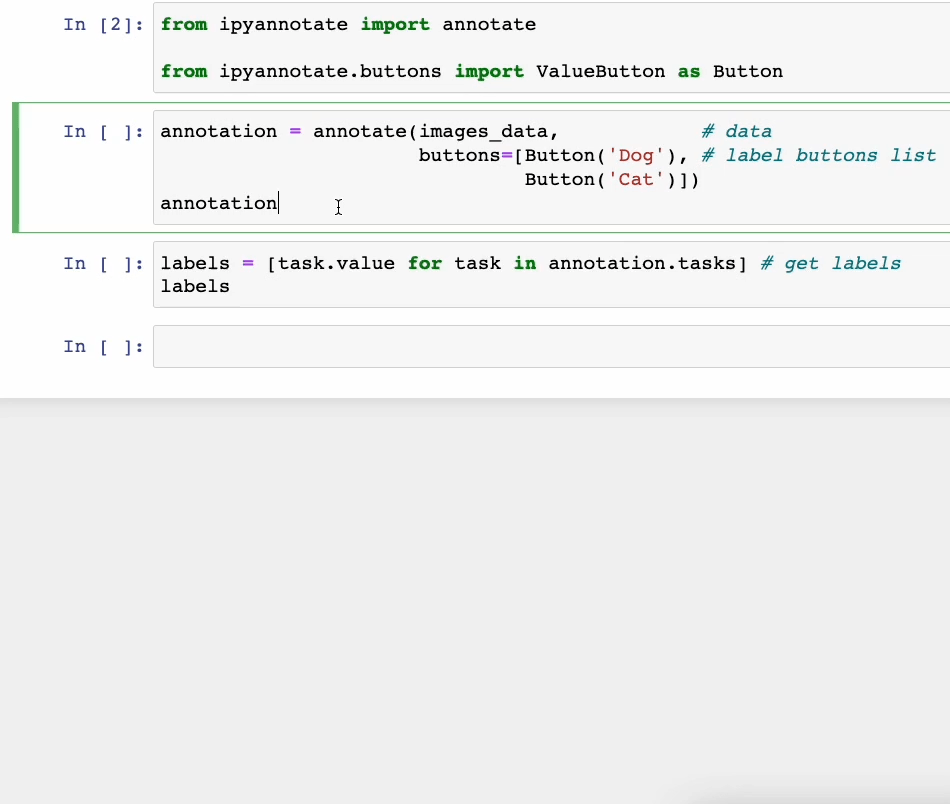Click the import cell containing ipyannotate imports
Image resolution: width=950 pixels, height=804 pixels.
[x=550, y=48]
